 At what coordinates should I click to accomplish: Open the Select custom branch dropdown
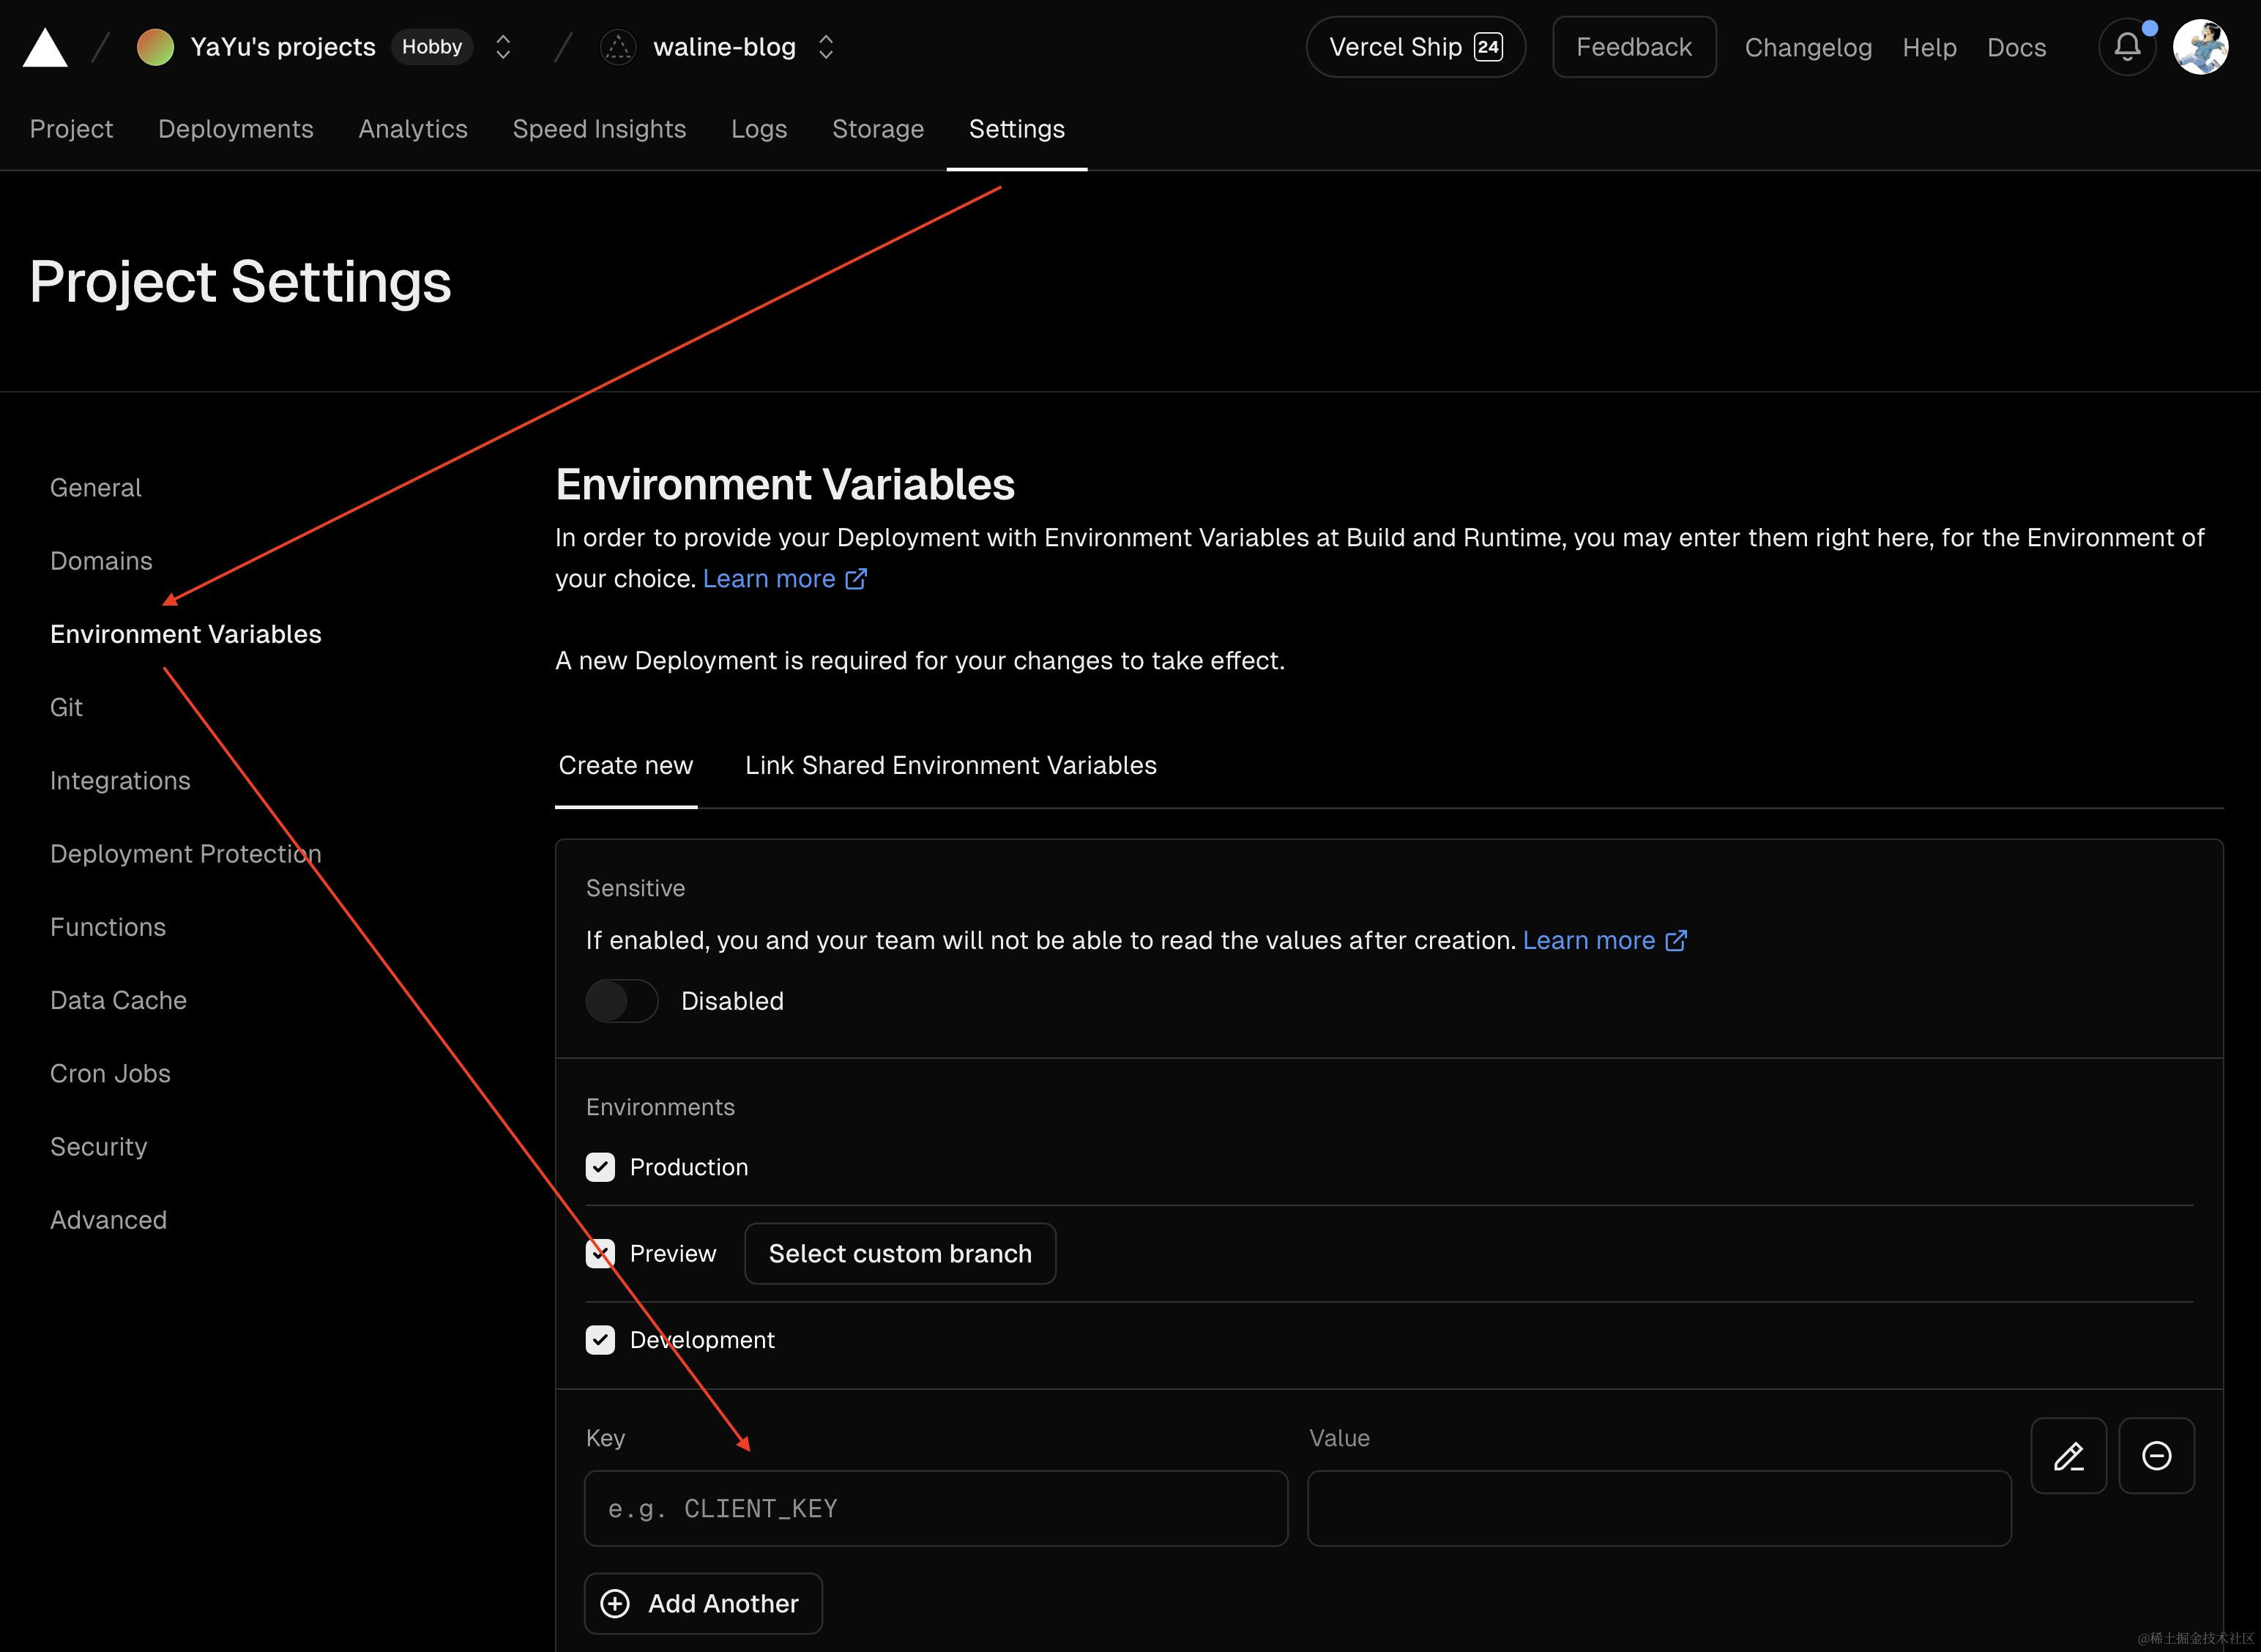tap(899, 1253)
